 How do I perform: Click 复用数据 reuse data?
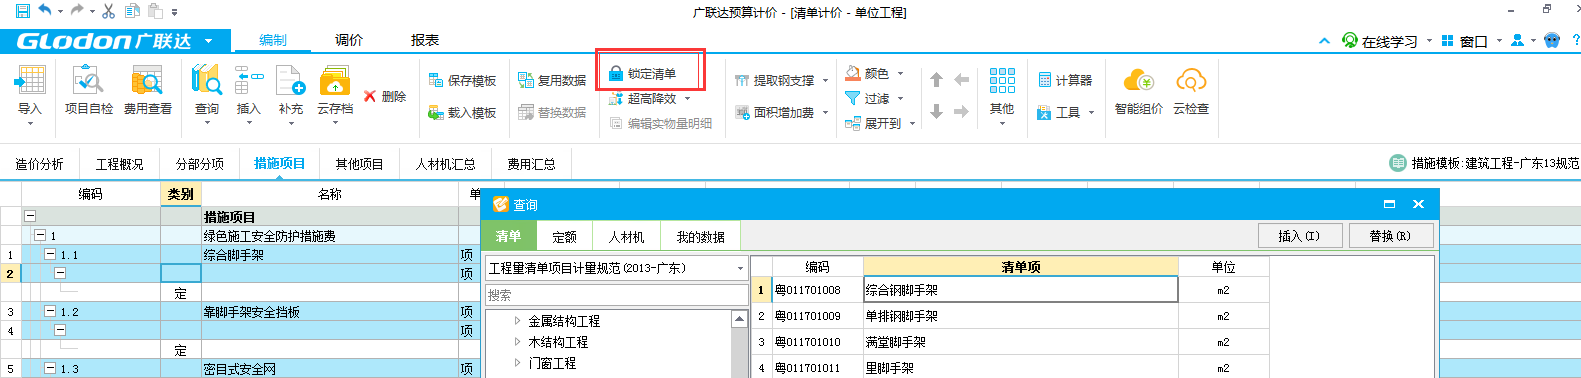pos(552,81)
